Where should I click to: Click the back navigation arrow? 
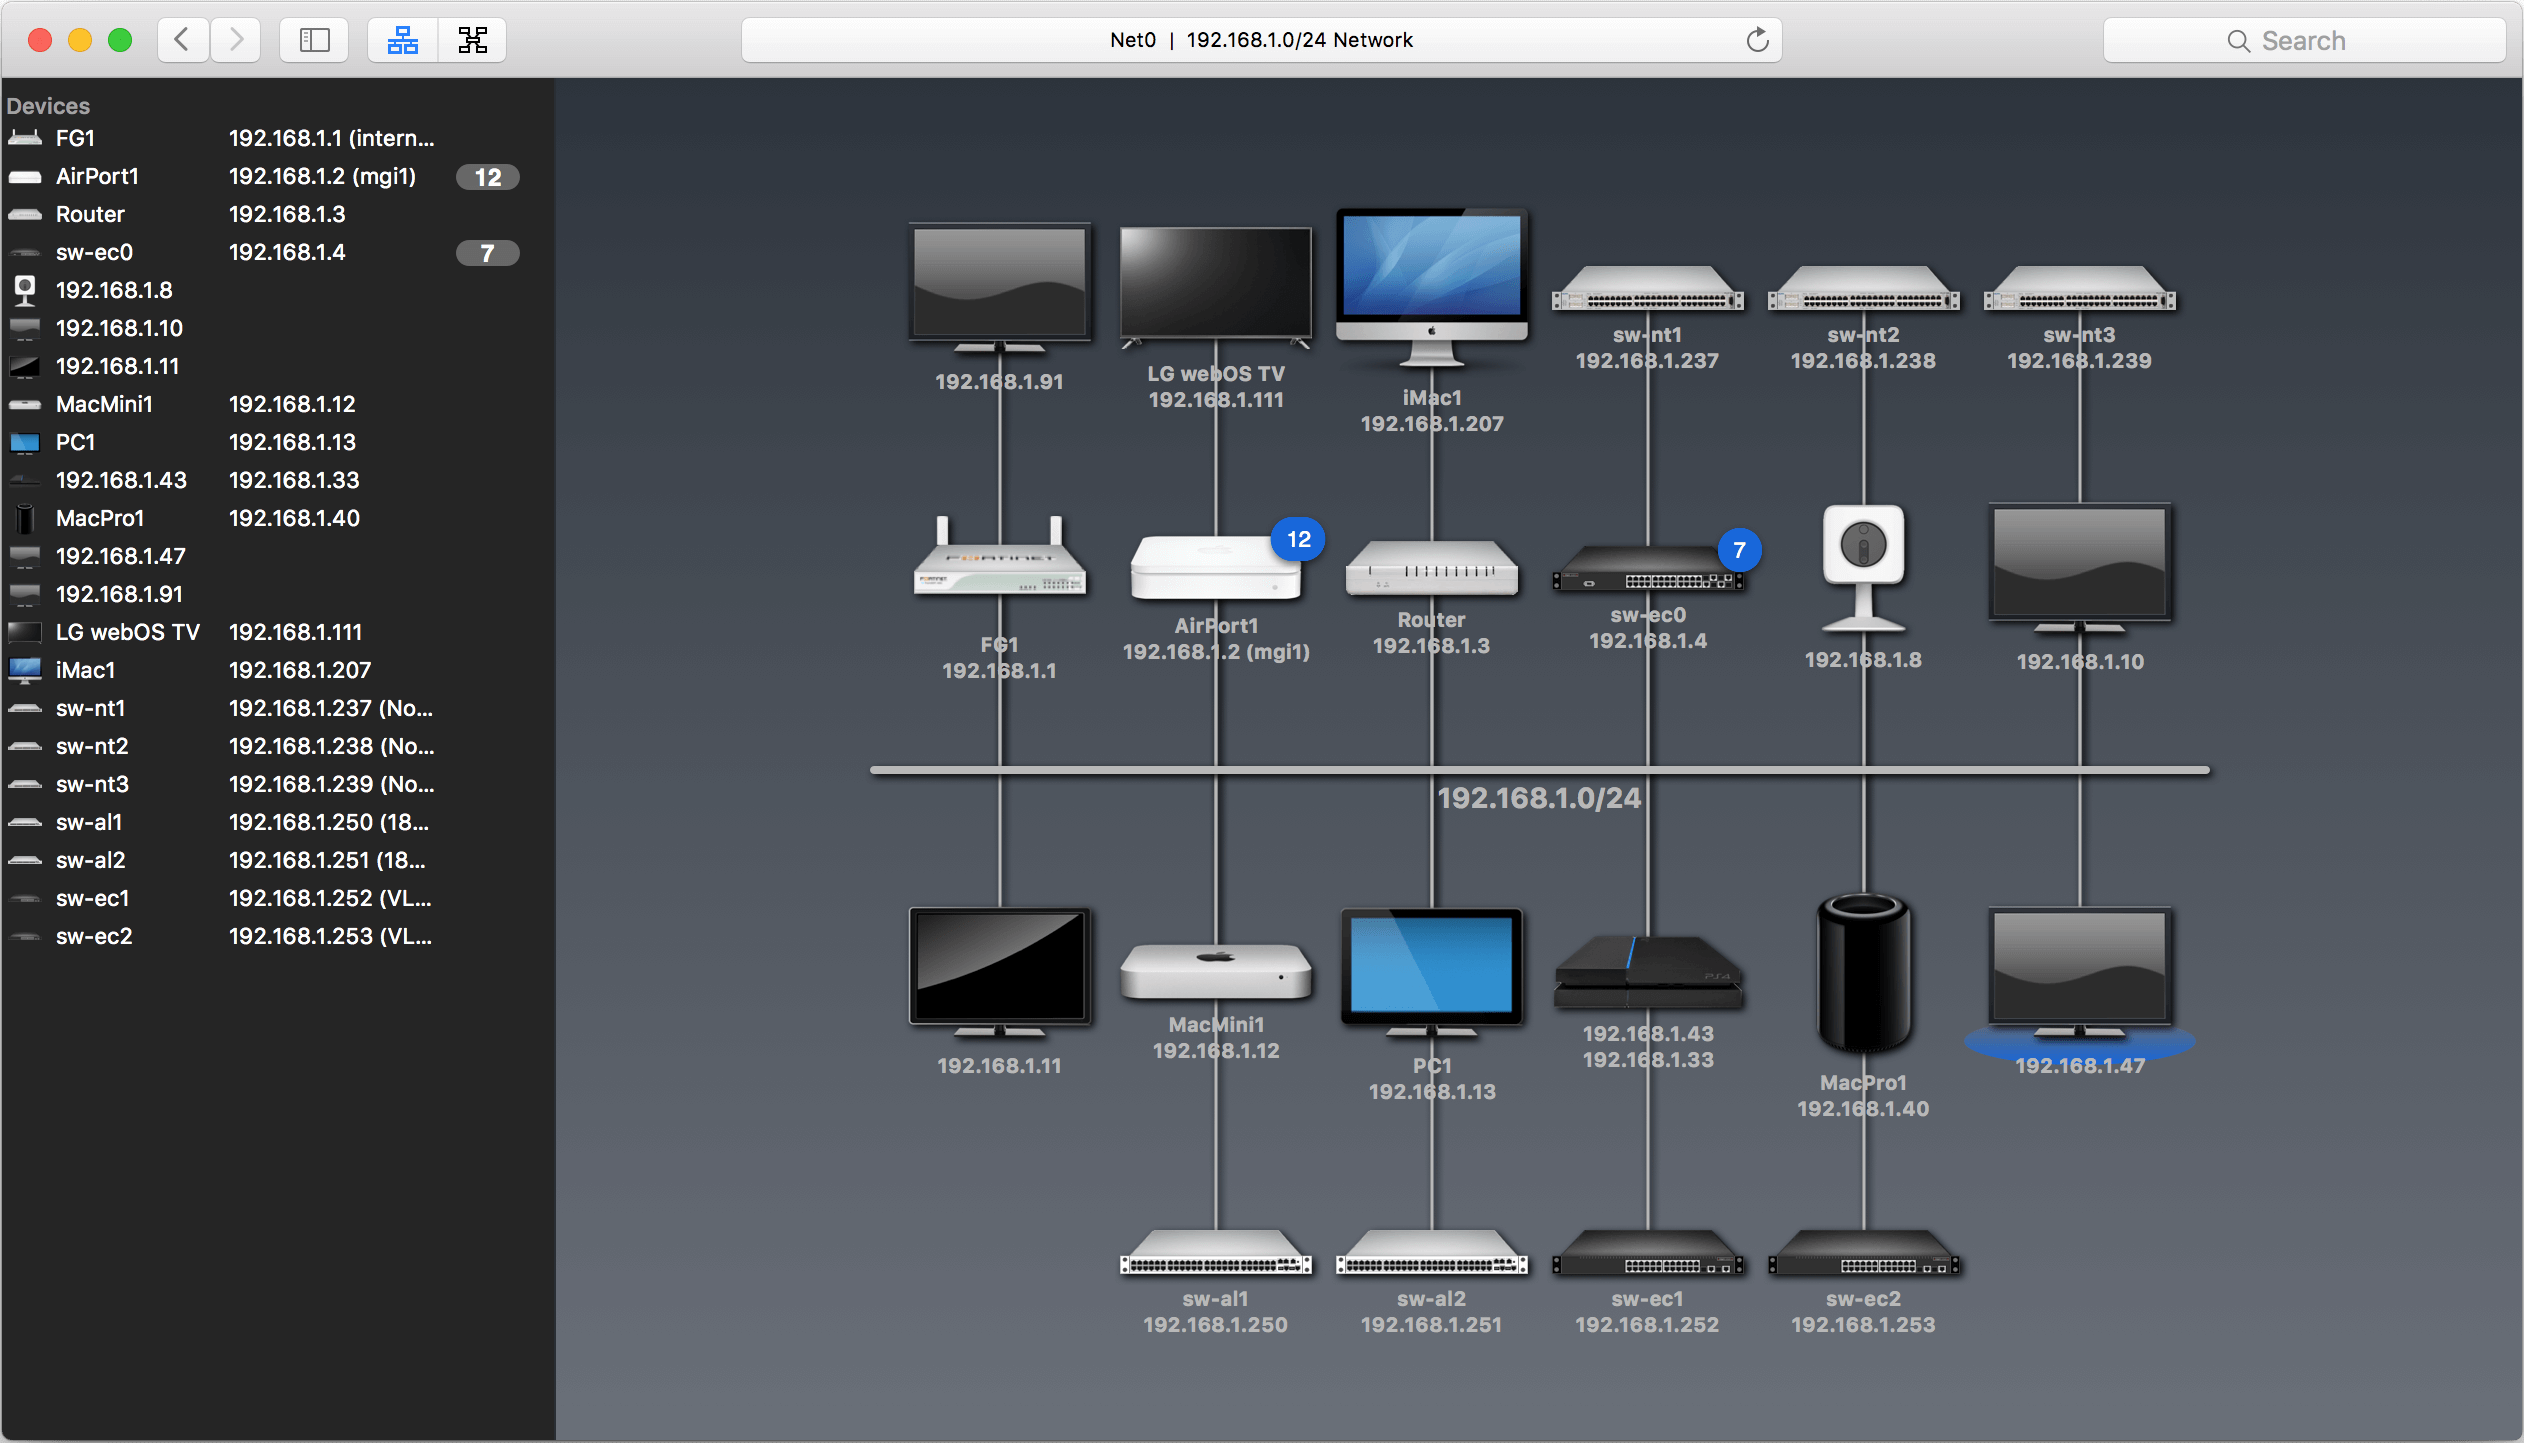pyautogui.click(x=183, y=40)
